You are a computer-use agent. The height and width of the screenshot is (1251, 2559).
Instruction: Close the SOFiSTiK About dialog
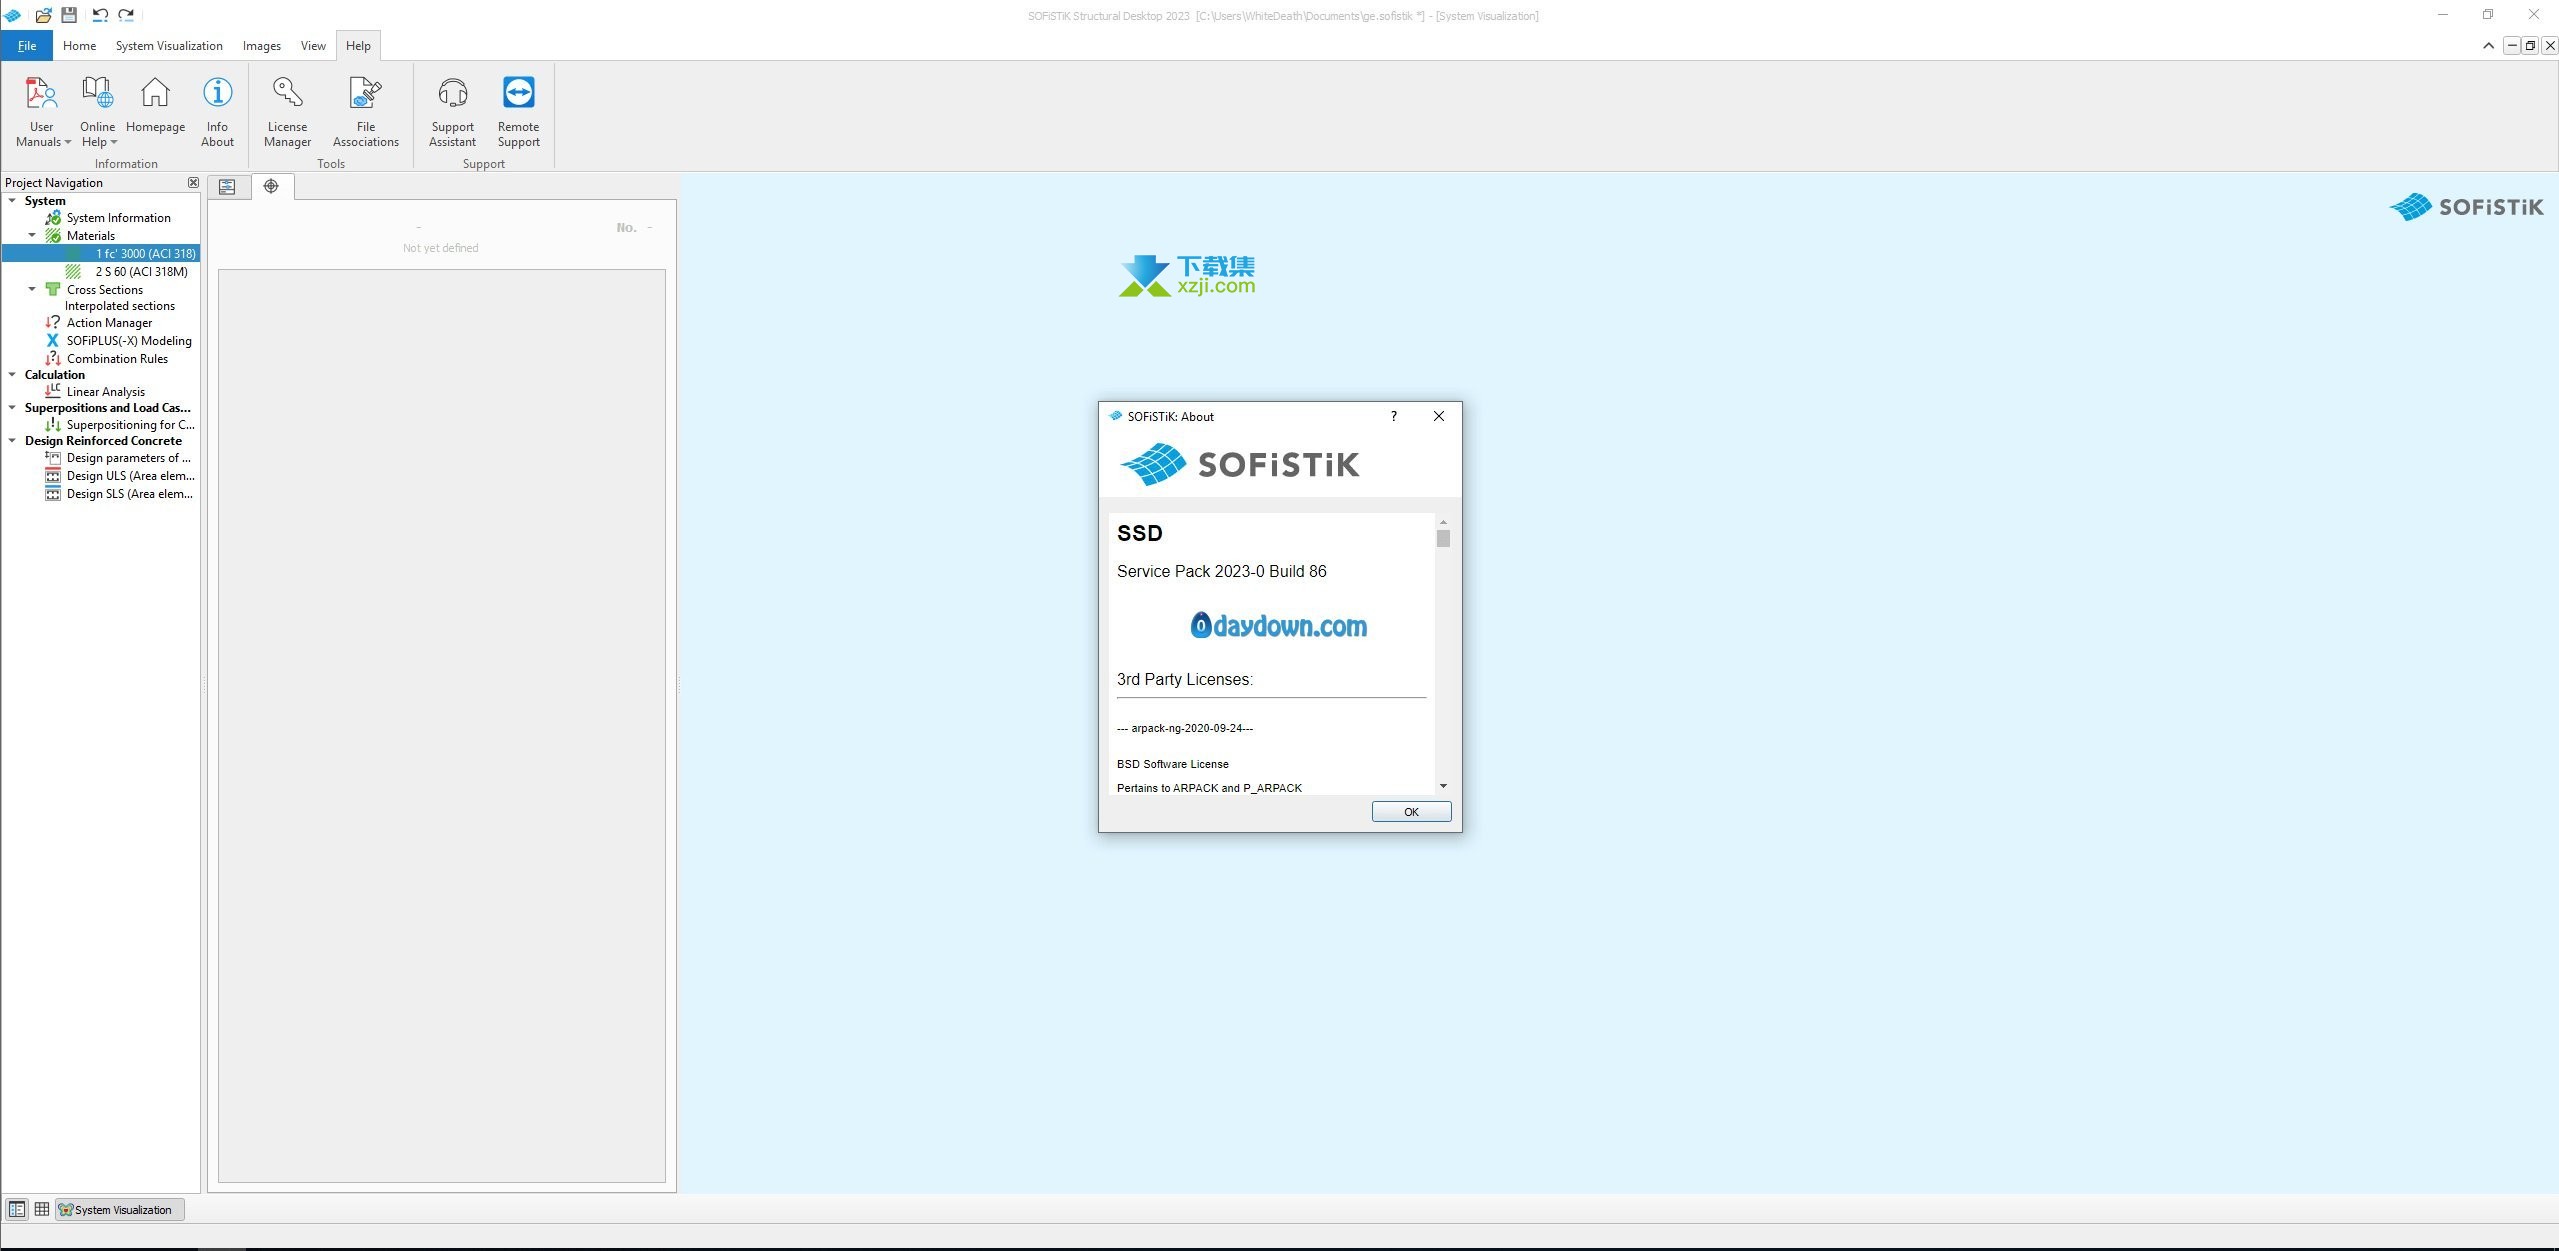click(1438, 417)
